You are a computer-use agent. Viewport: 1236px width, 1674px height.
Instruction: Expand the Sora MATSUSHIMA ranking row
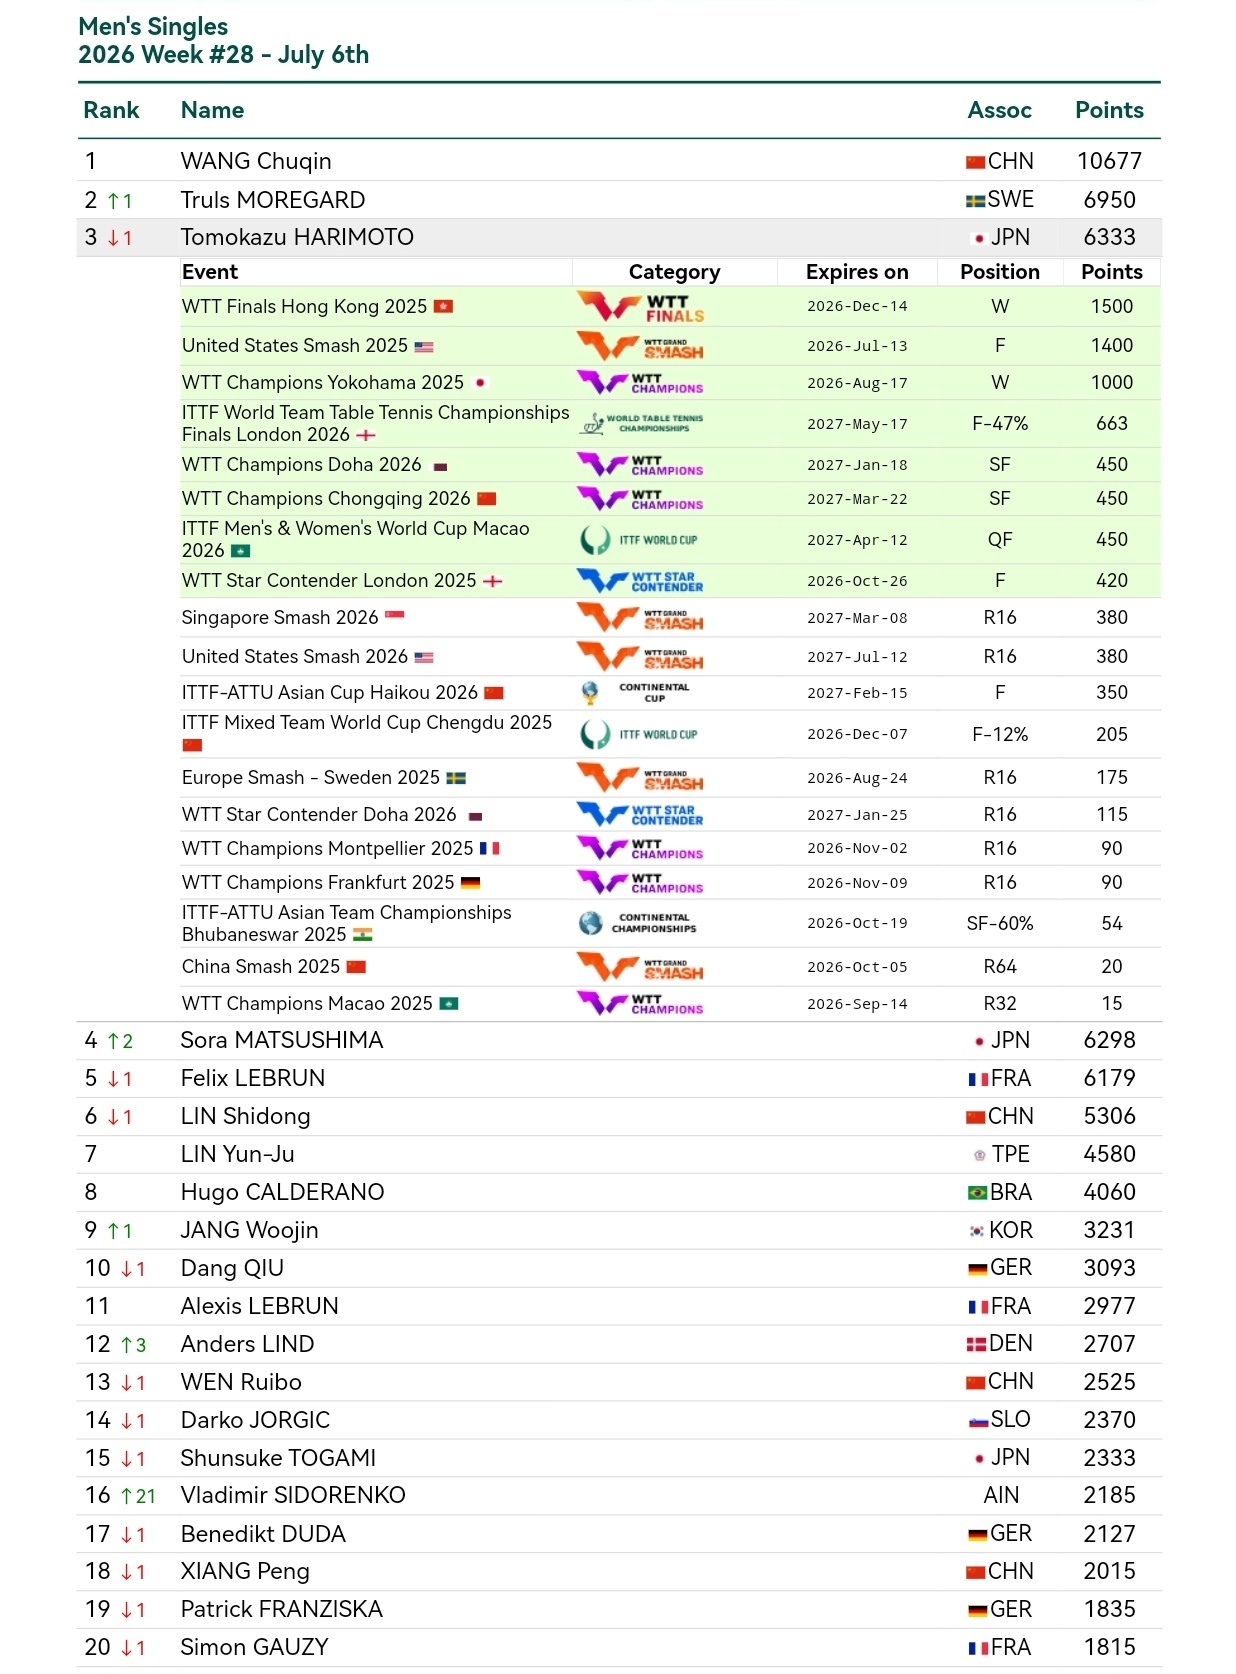pos(619,1041)
